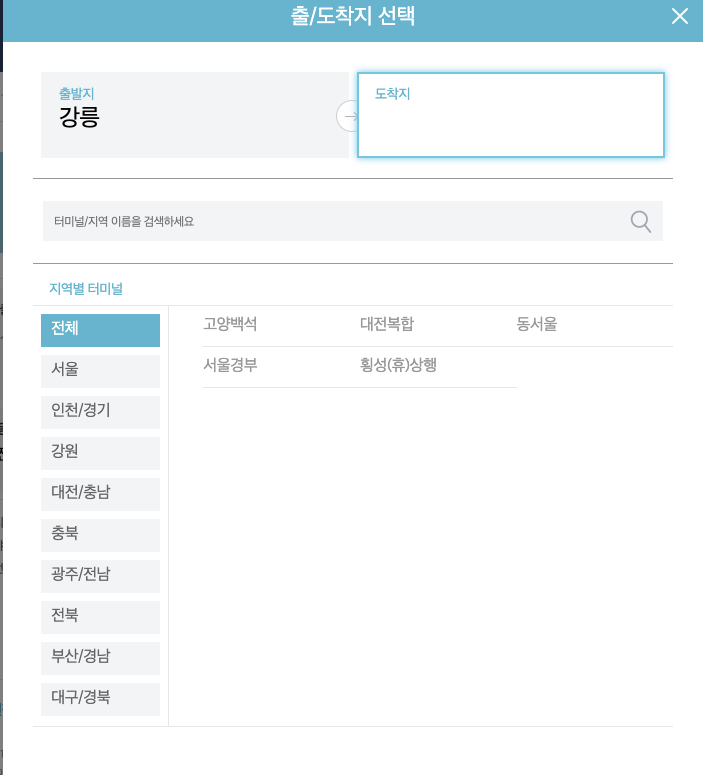Select the 전북 region tab
703x775 pixels.
click(x=100, y=617)
